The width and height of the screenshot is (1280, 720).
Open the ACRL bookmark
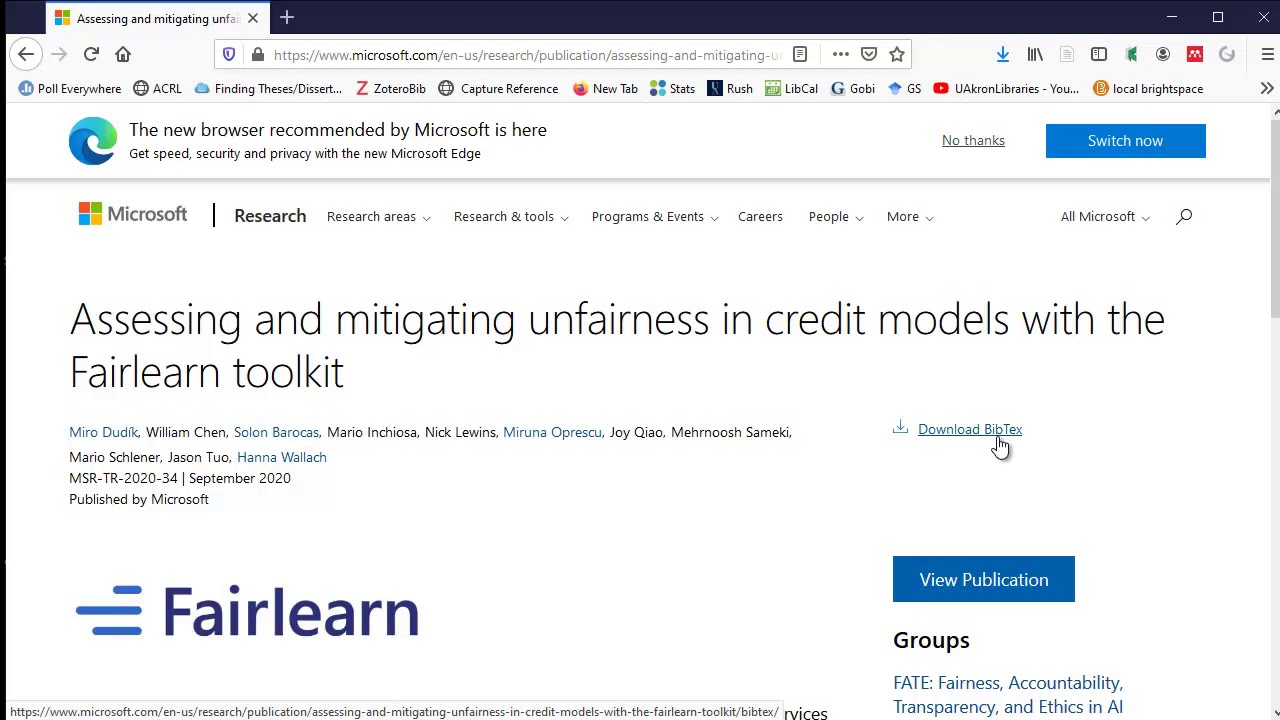click(157, 88)
